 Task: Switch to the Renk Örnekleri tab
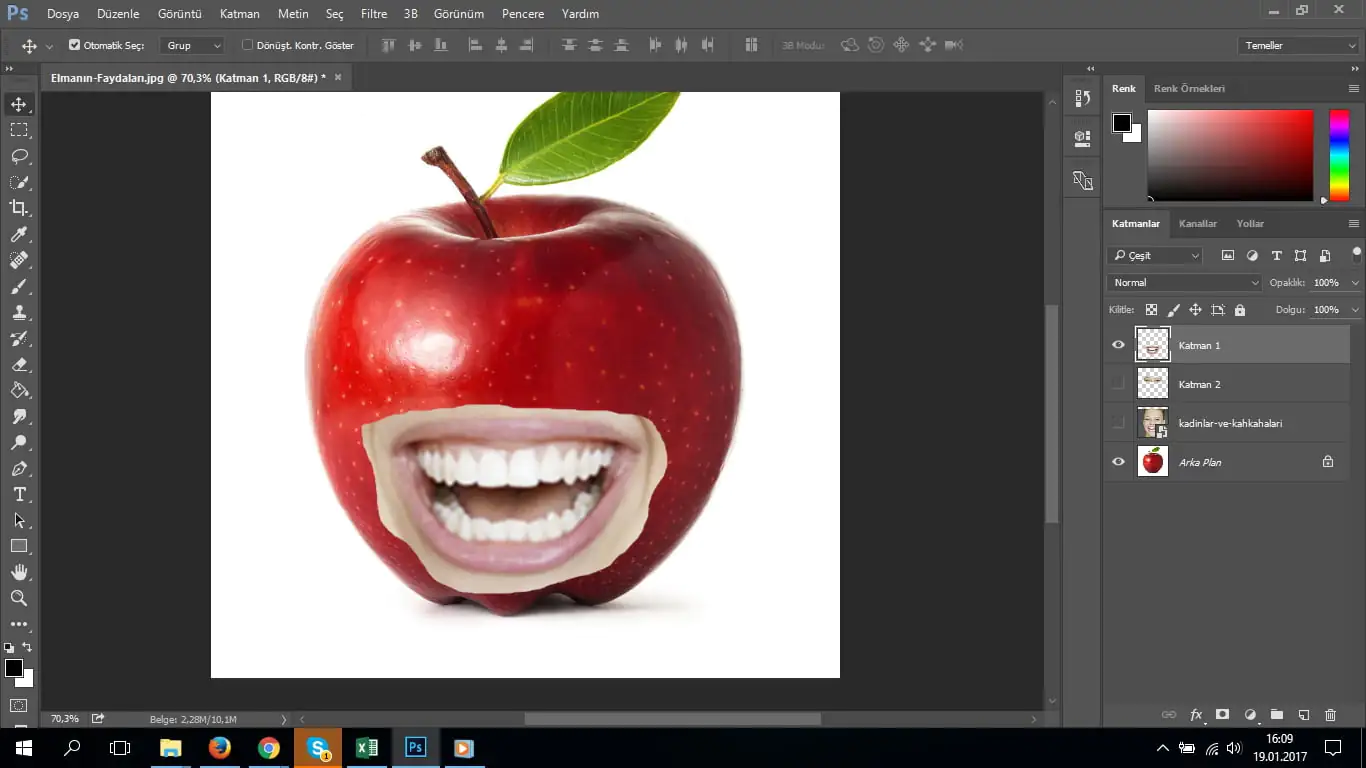(1189, 89)
